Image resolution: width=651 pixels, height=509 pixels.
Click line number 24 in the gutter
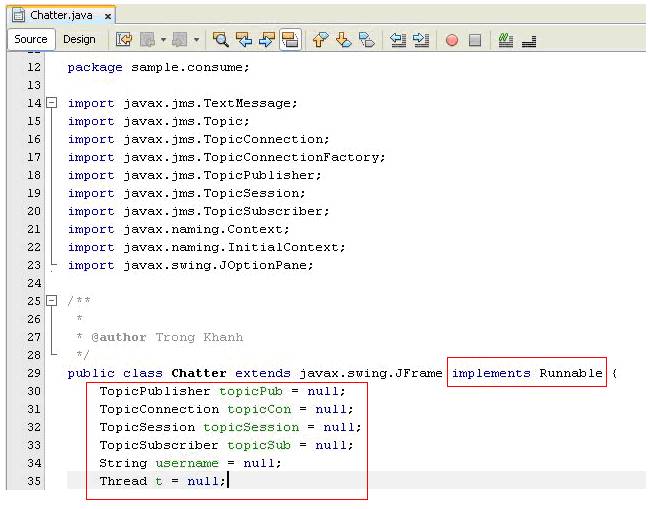(x=34, y=283)
